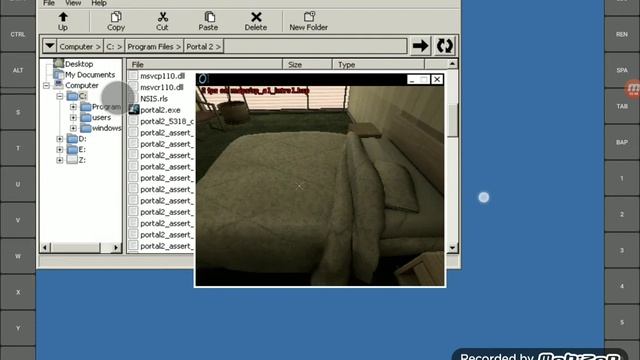Sort by the File column header
This screenshot has width=640, height=360.
(x=204, y=64)
